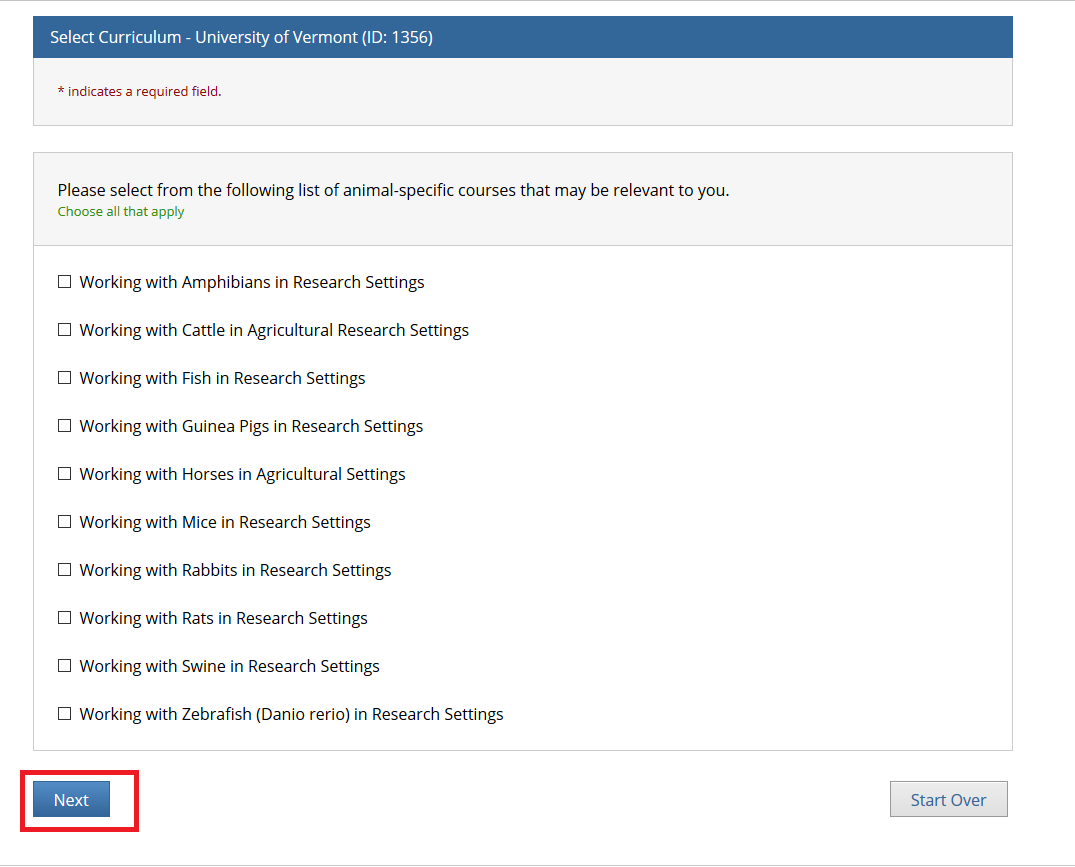Click the 'Zebrafish (Danio rerio) in Research Settings' label text

(291, 714)
